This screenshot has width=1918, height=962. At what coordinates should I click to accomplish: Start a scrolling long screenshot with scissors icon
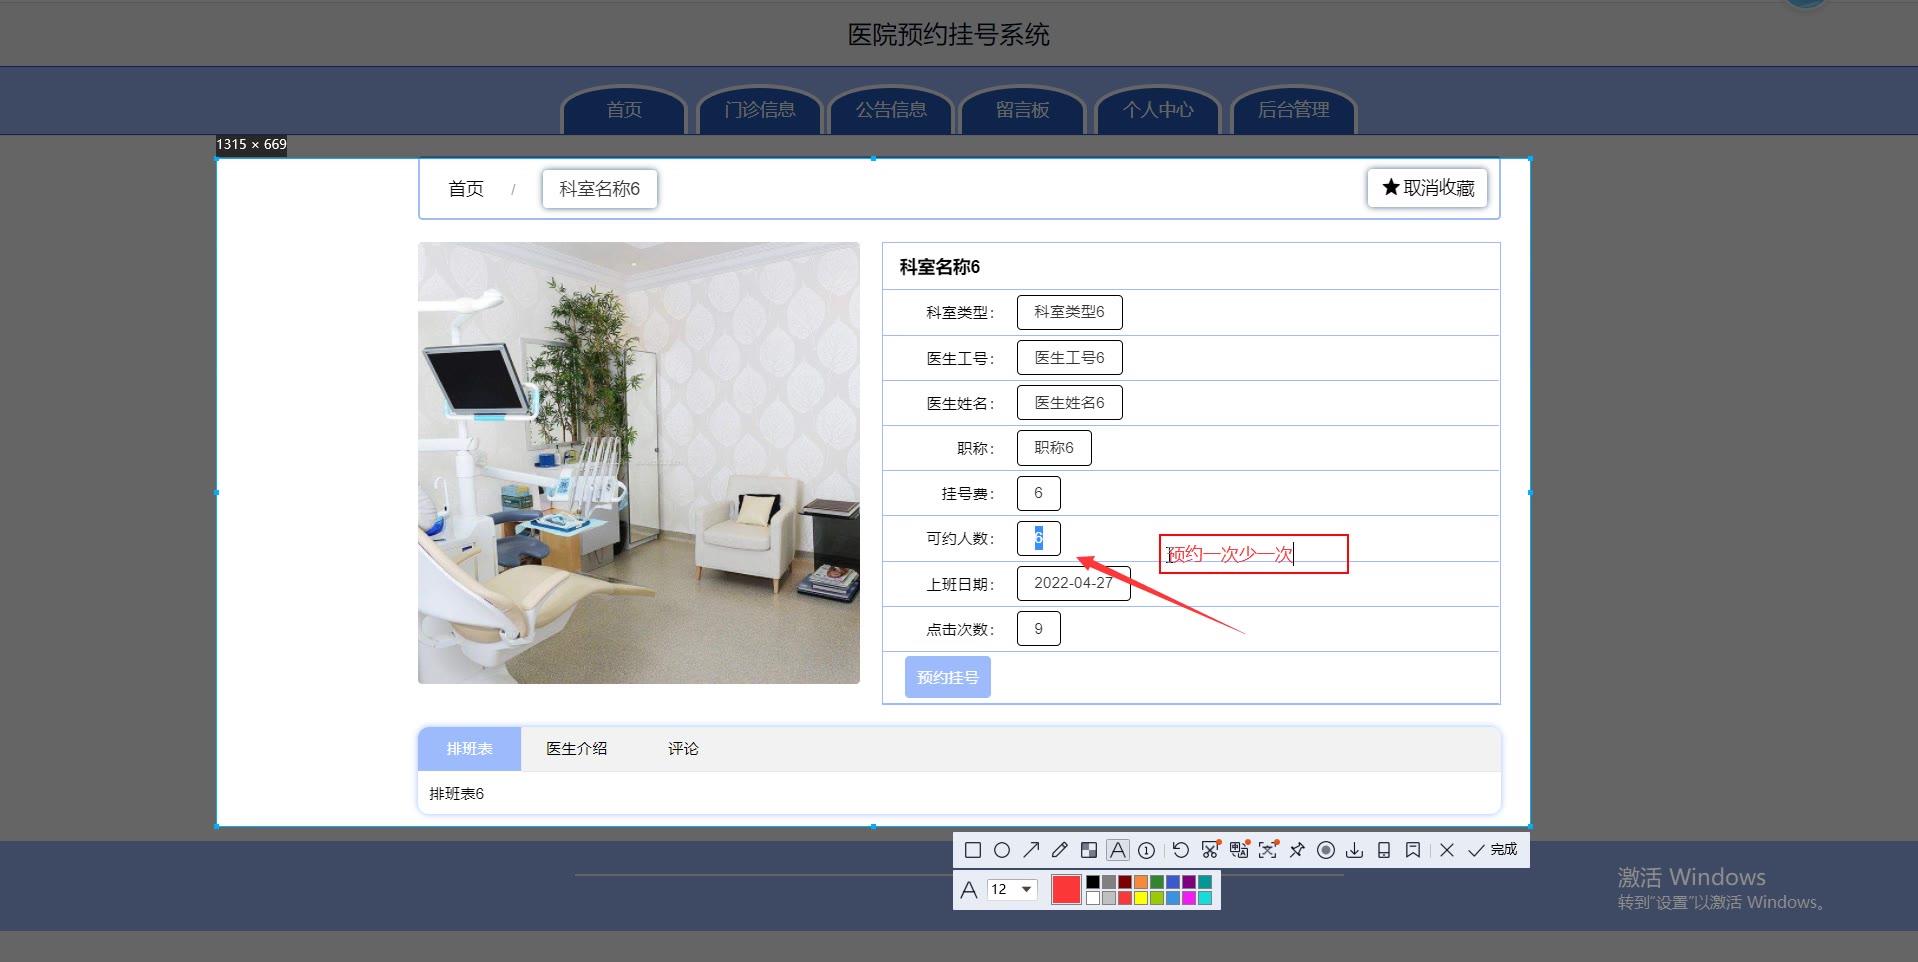[x=1210, y=850]
